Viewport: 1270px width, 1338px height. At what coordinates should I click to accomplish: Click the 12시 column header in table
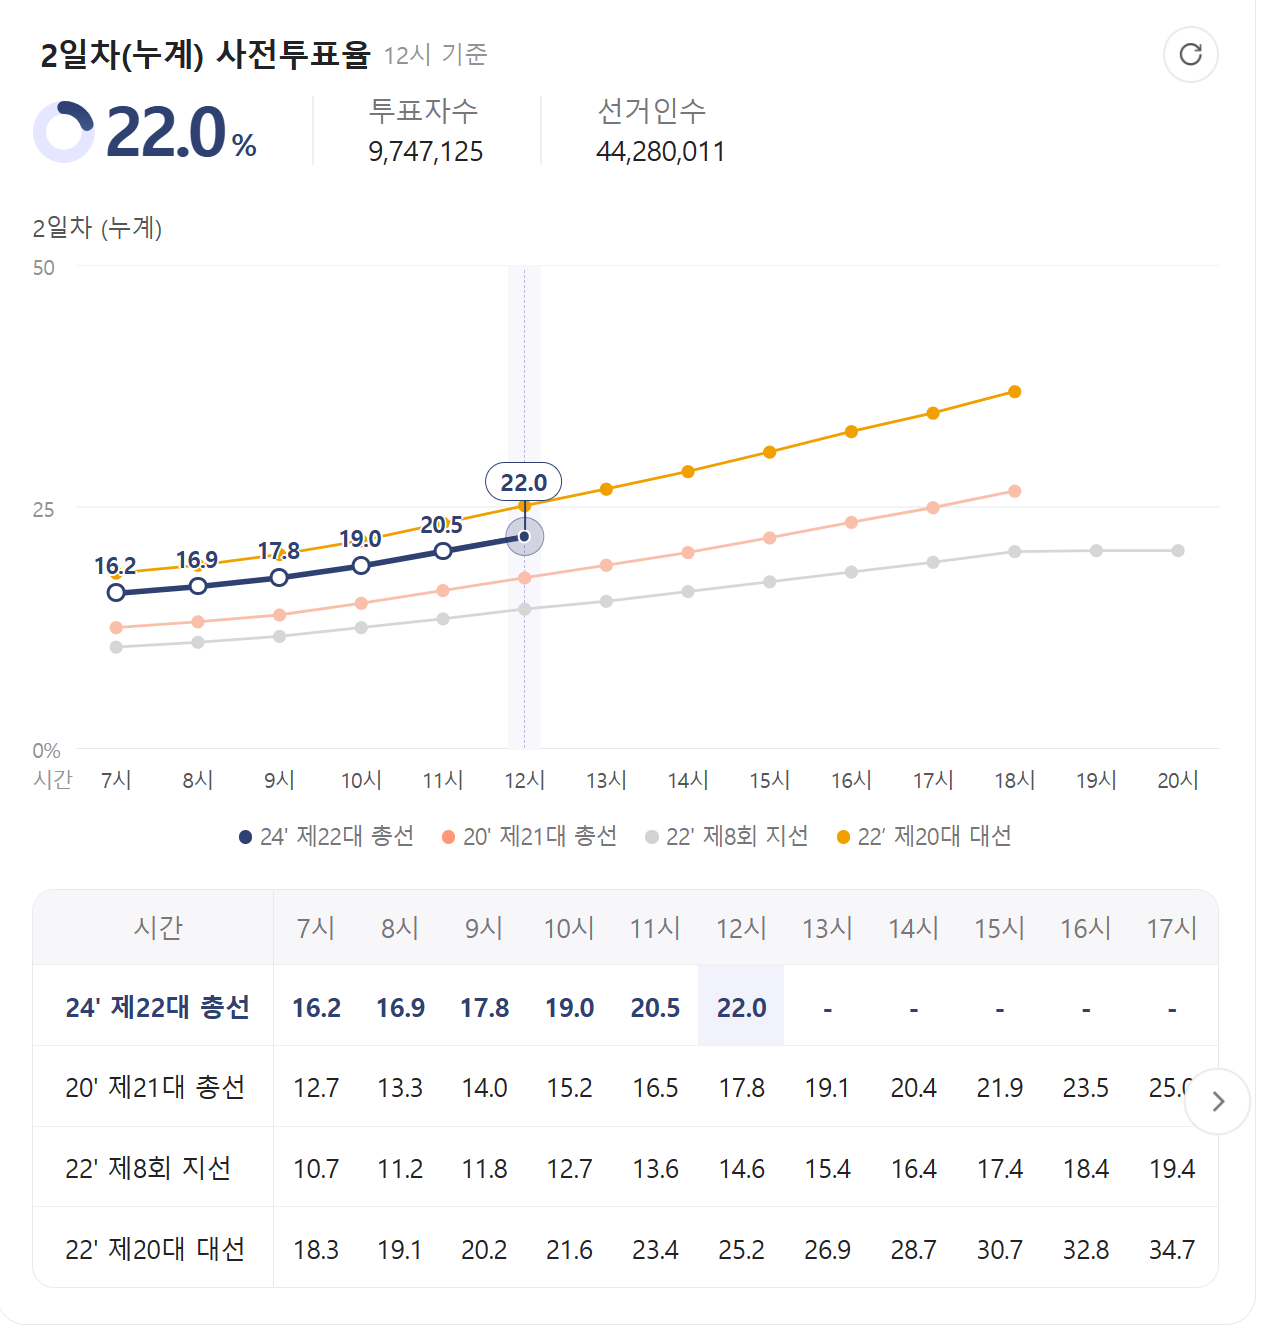(x=741, y=928)
